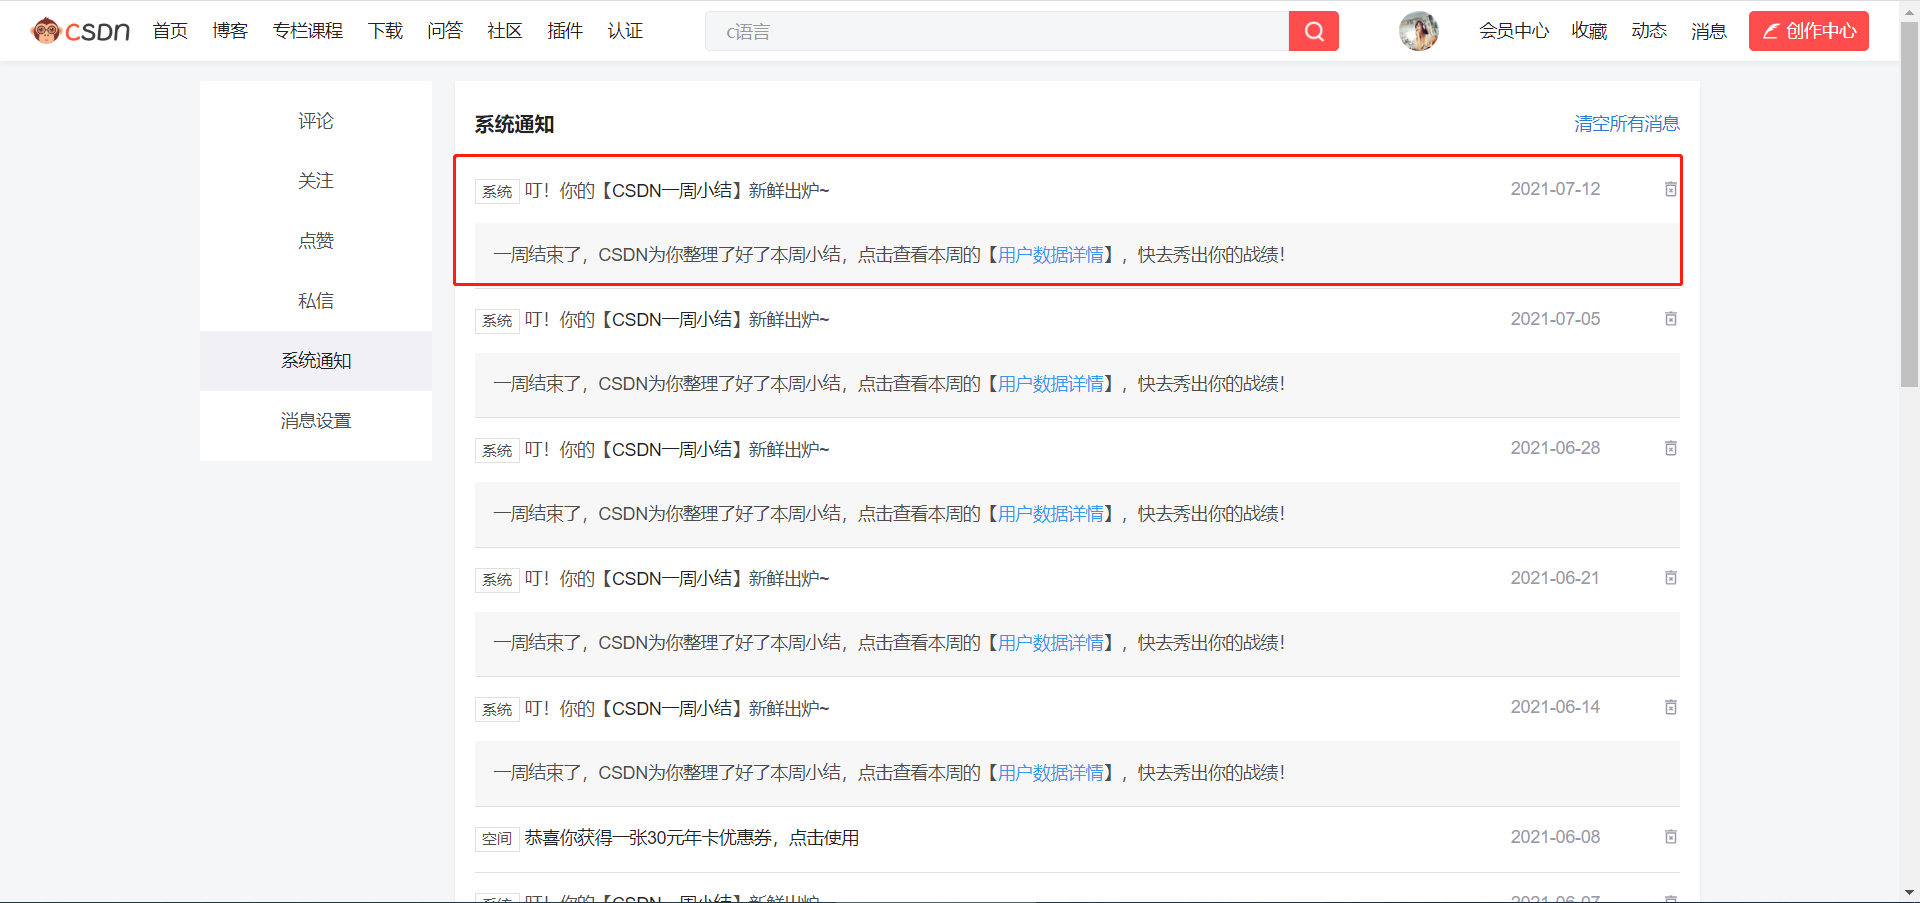
Task: Open 专栏课程 in the top navigation
Action: [x=308, y=31]
